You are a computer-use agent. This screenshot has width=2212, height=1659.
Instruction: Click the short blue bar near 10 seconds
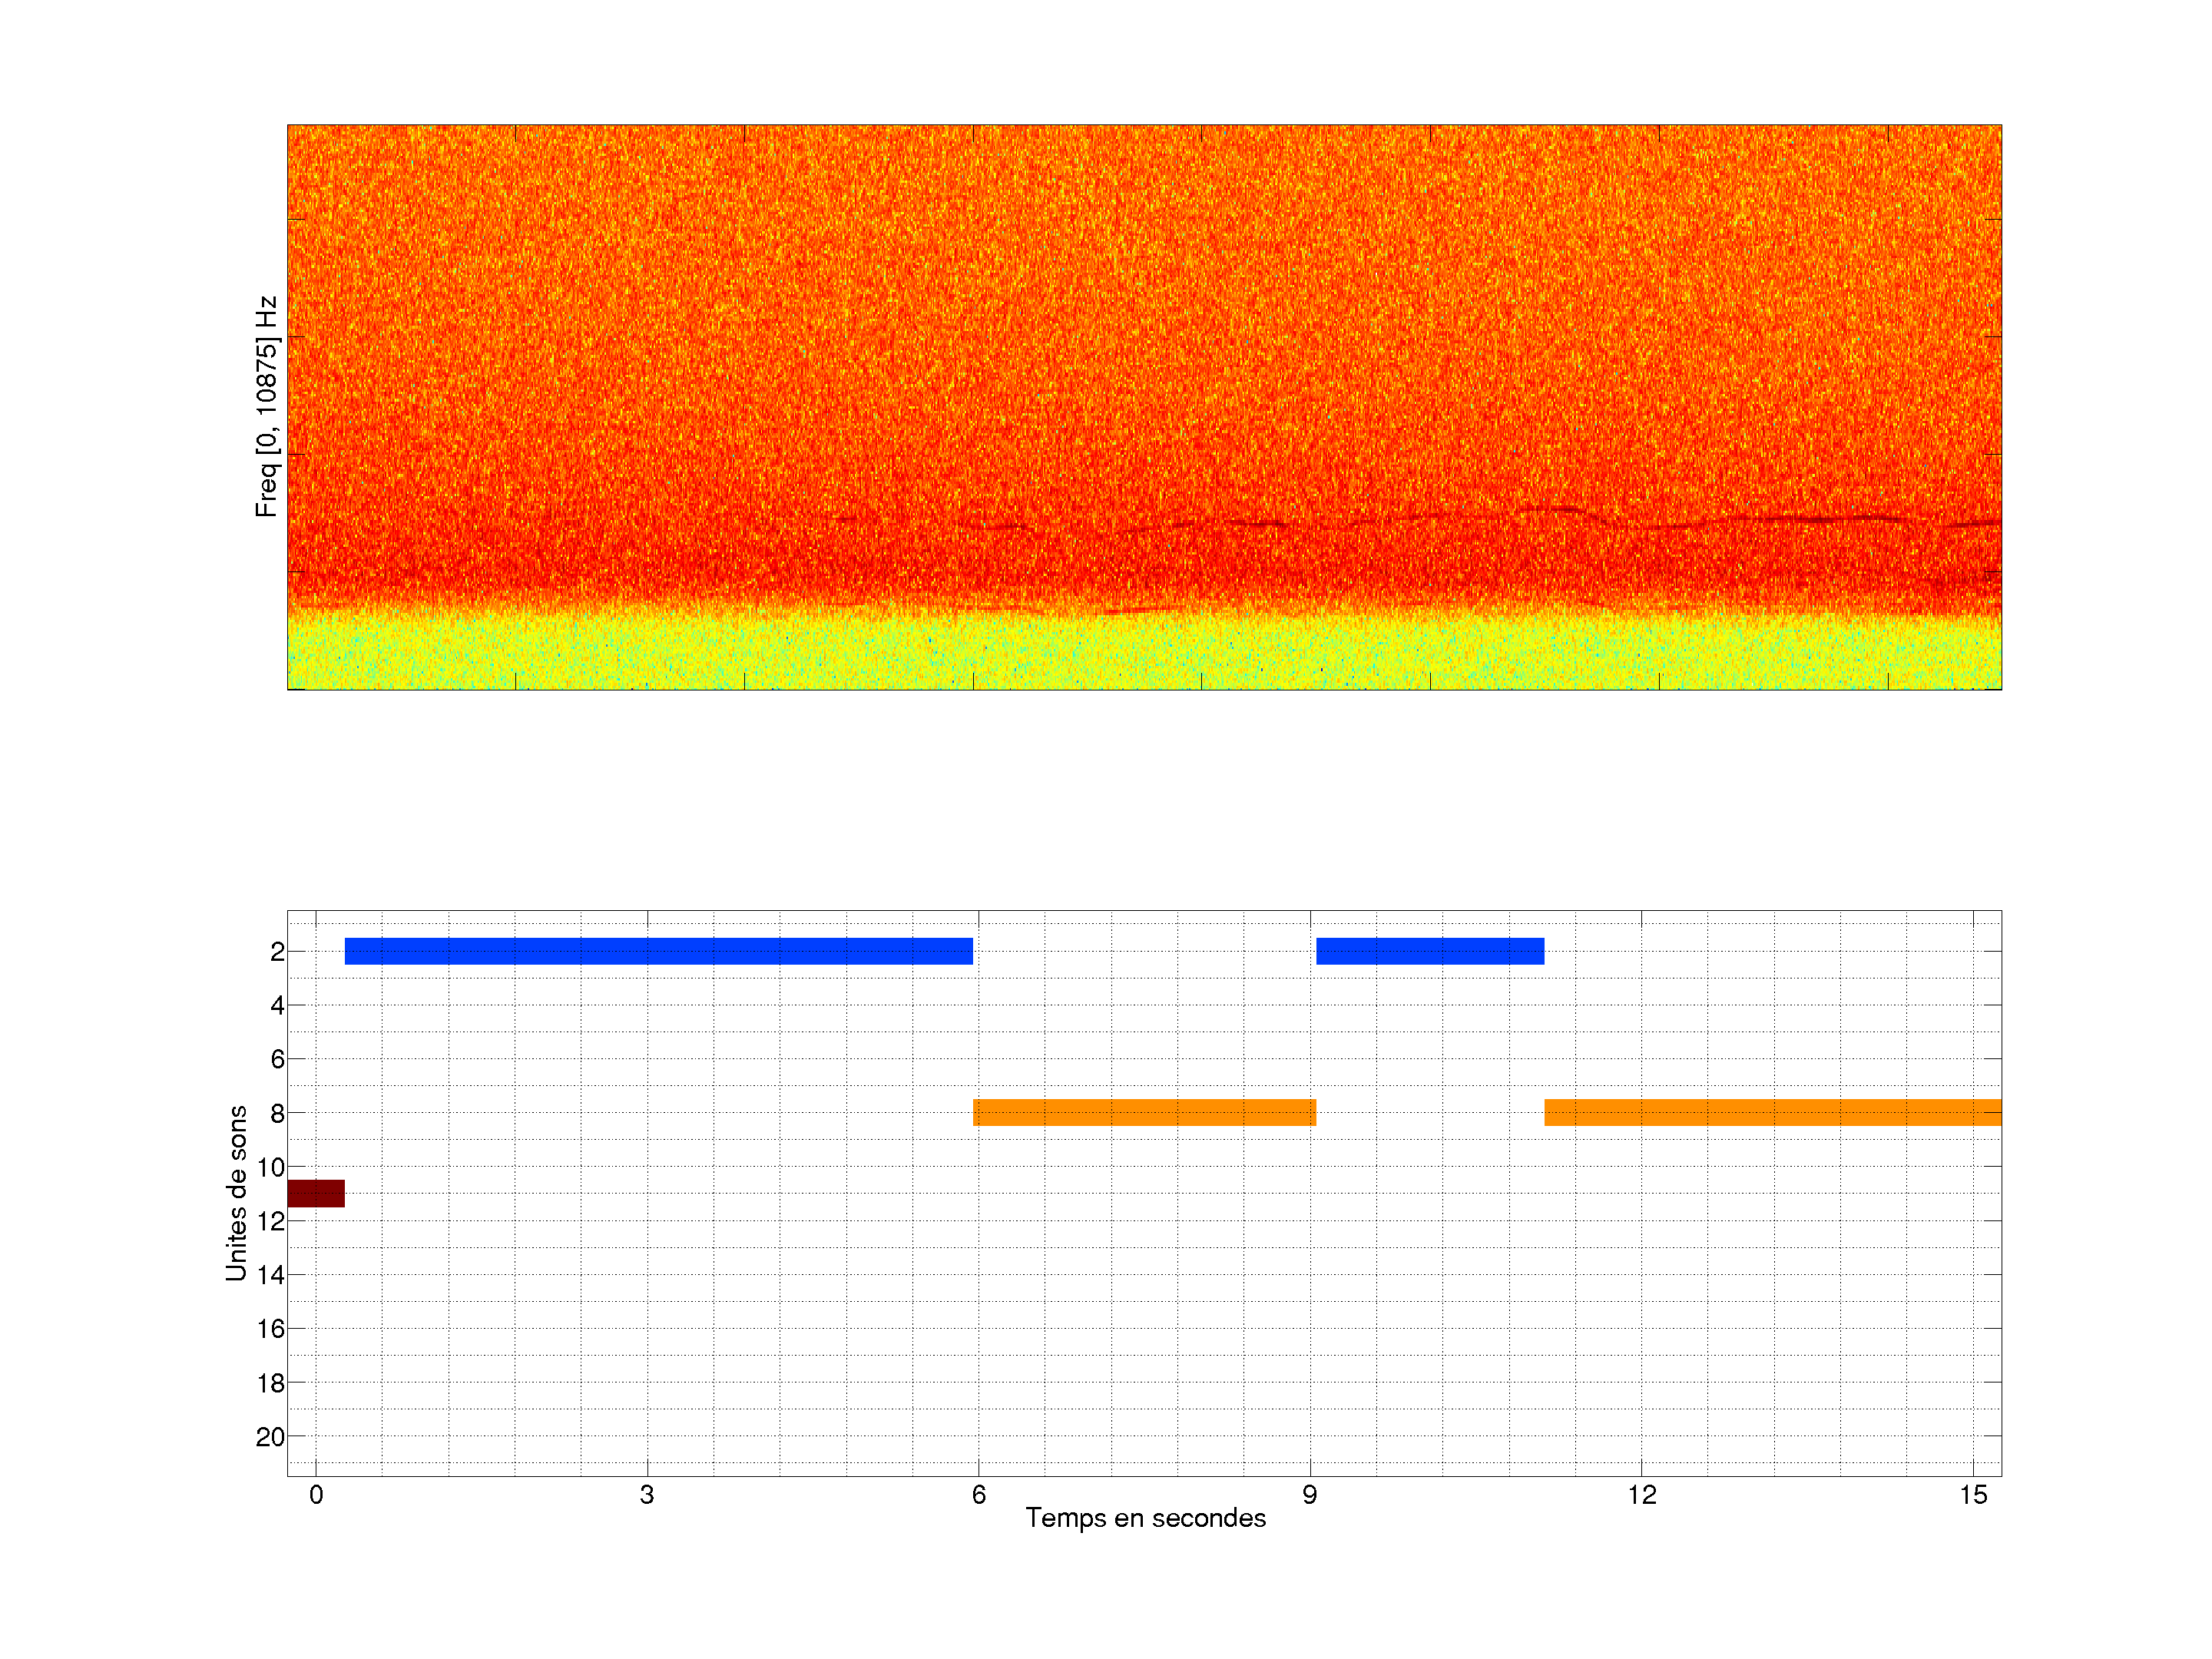click(x=1429, y=951)
